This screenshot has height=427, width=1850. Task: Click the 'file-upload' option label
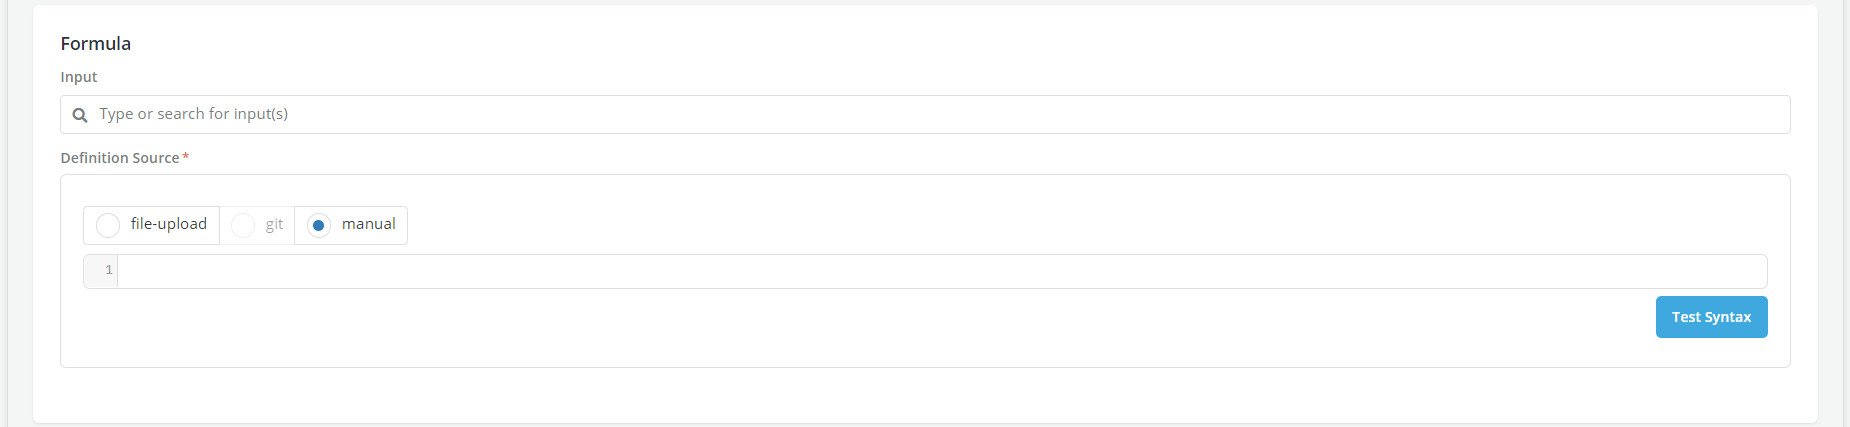pyautogui.click(x=168, y=224)
